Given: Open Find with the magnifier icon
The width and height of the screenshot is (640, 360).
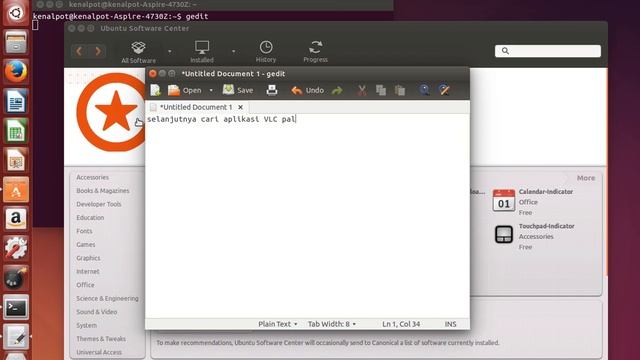Looking at the screenshot, I should point(424,90).
